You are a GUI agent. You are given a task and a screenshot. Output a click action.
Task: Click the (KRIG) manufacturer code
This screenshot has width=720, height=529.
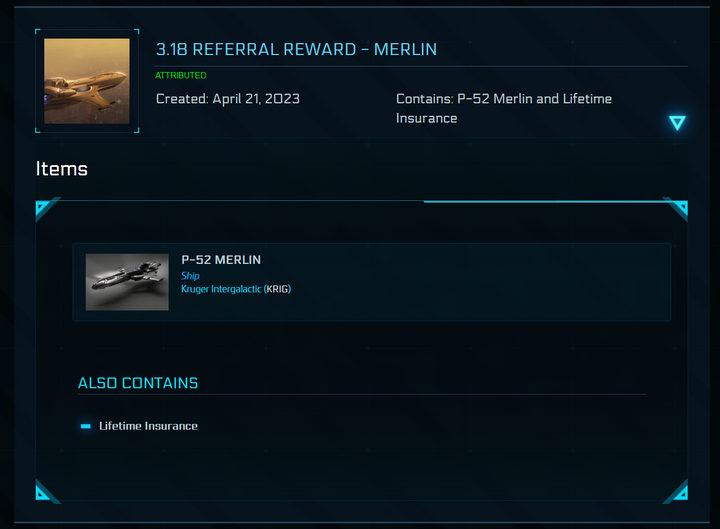click(277, 289)
